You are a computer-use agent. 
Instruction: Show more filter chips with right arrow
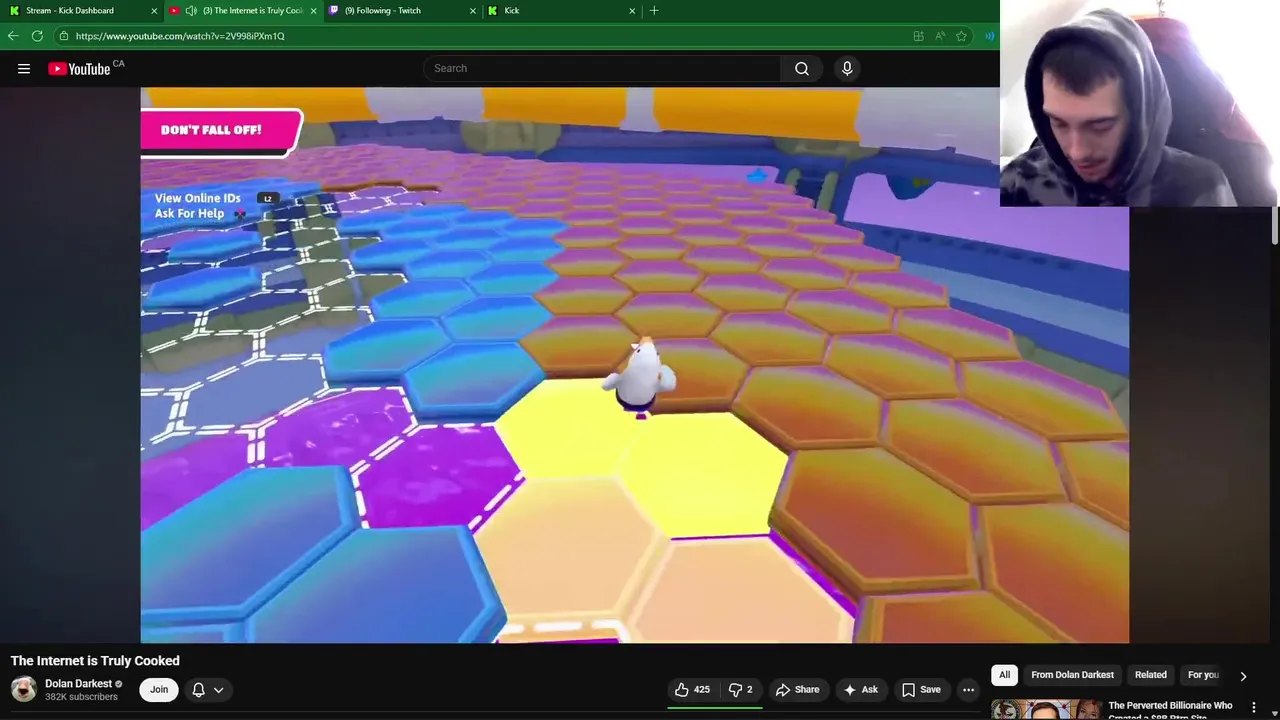pyautogui.click(x=1243, y=676)
